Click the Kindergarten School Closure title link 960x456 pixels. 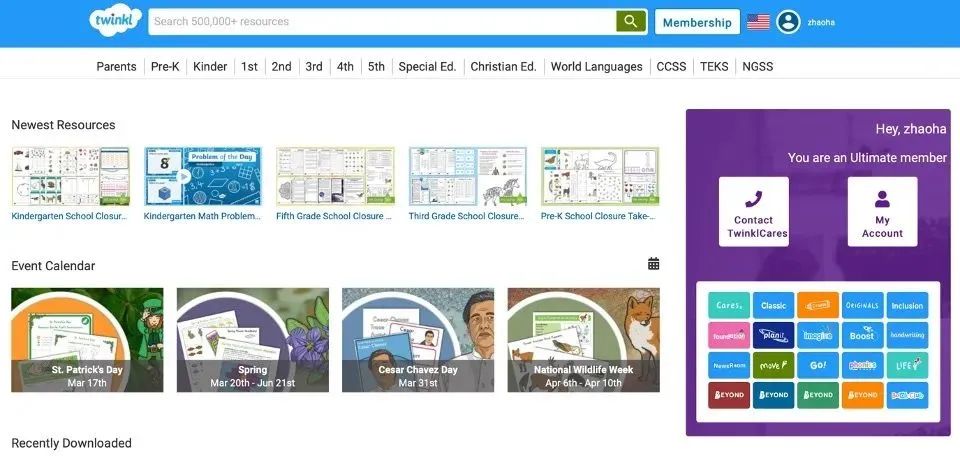point(69,216)
